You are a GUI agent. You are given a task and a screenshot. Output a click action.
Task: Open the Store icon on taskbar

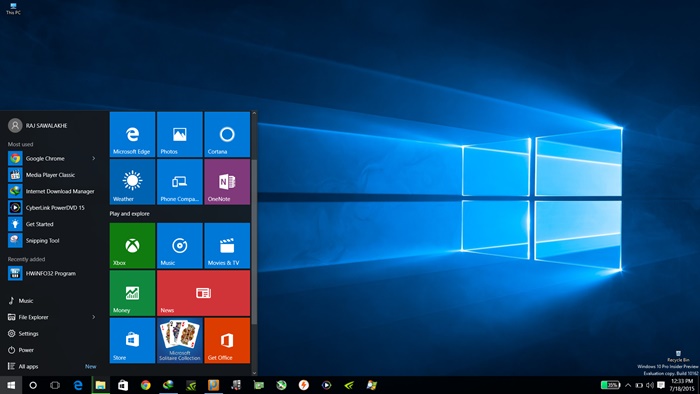coord(123,385)
